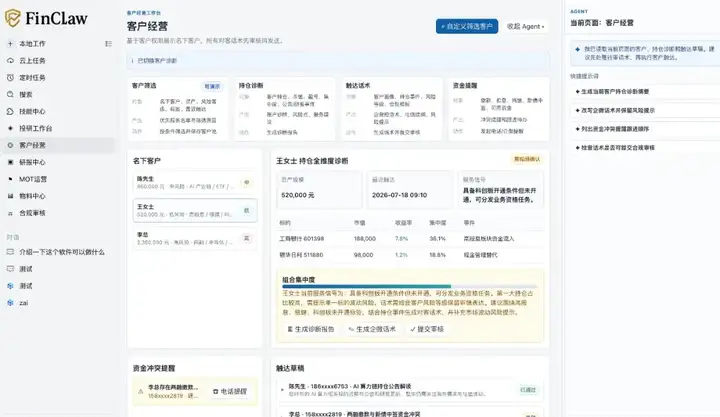Viewport: 720px width, 417px height.
Task: Open the 持仓诊断 card
Action: pyautogui.click(x=284, y=109)
